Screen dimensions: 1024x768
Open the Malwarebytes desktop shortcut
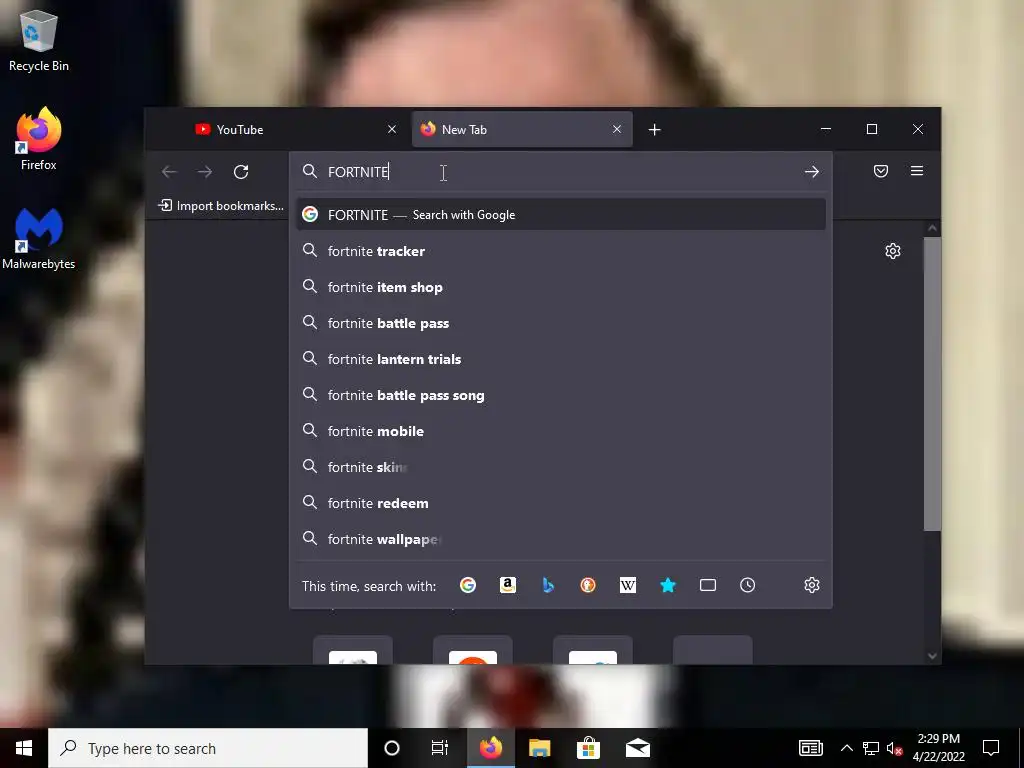(x=39, y=239)
